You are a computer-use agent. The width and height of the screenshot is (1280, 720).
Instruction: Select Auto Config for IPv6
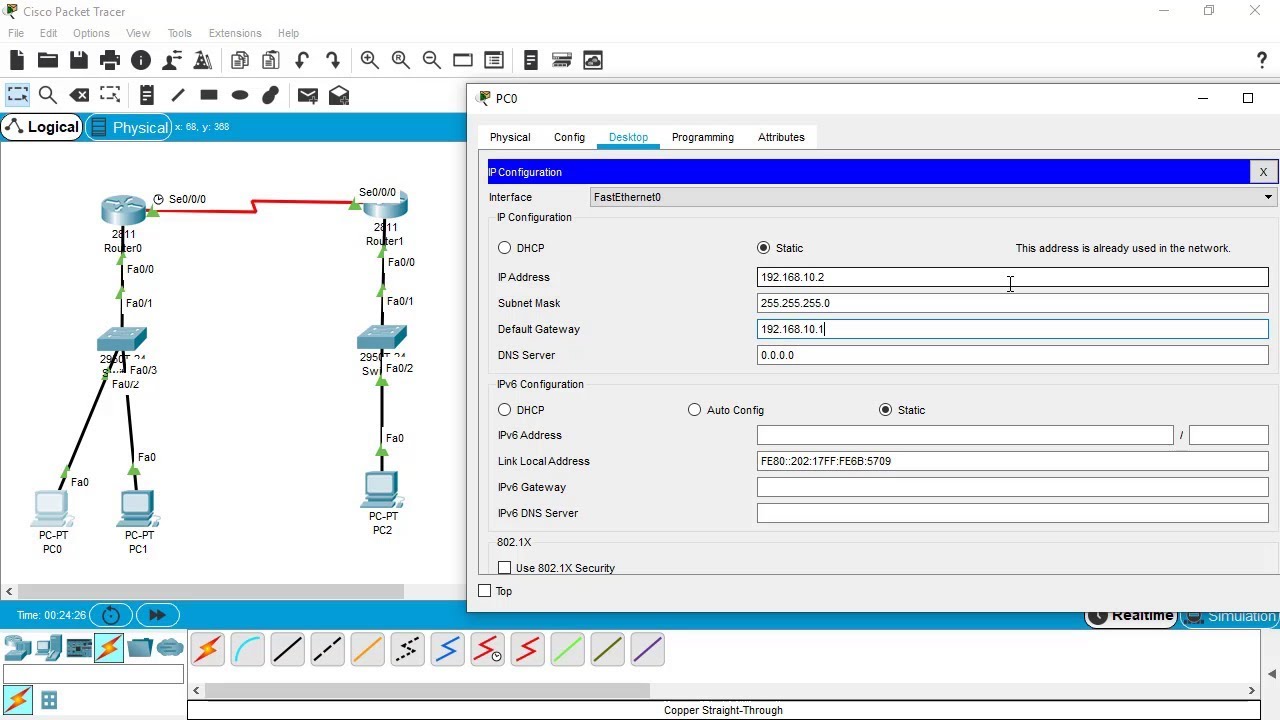694,410
